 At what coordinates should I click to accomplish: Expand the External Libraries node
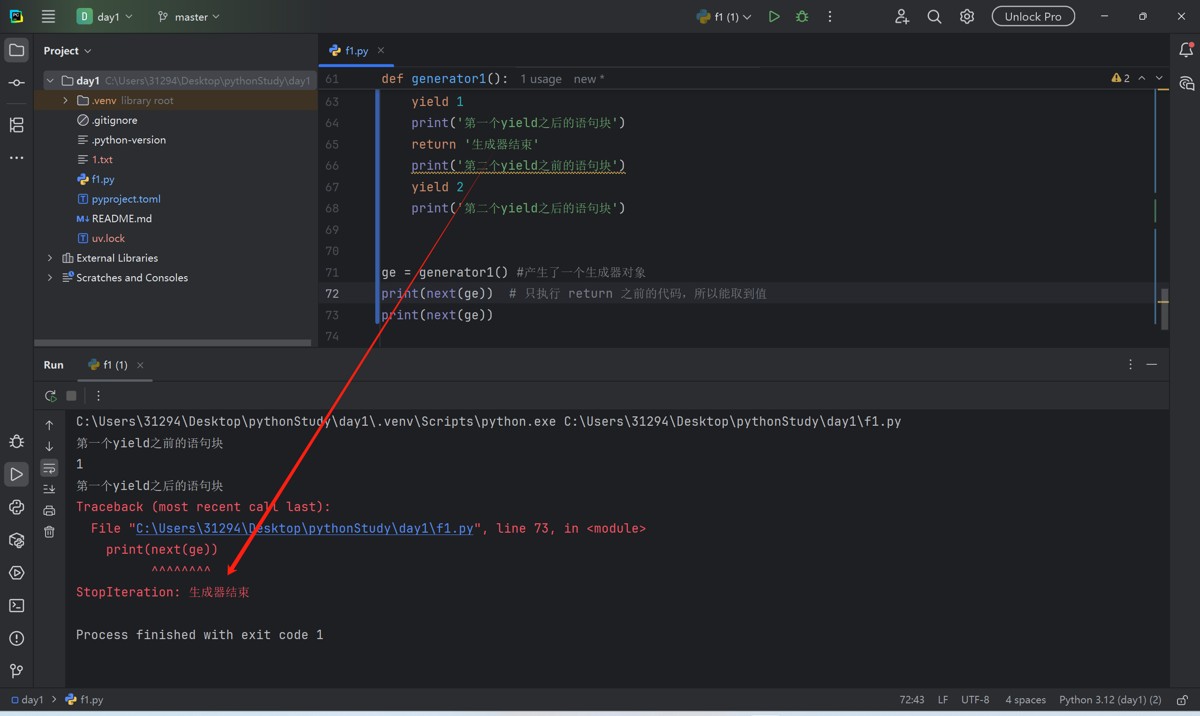click(x=50, y=258)
